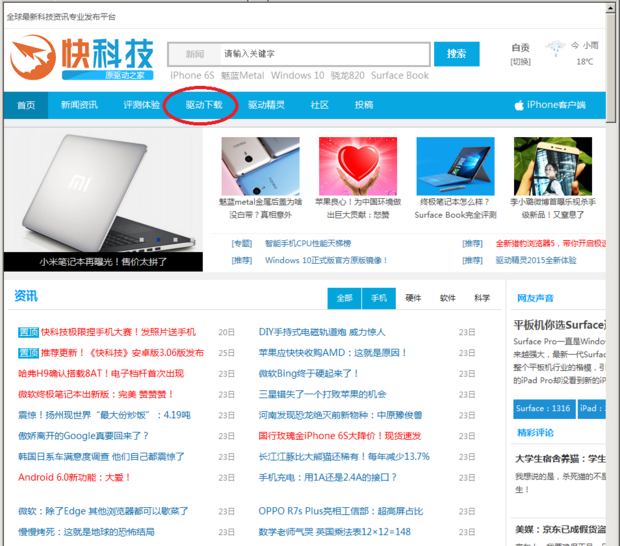Screen dimensions: 620x546
Task: Open the 驱动精灵 nav item
Action: (267, 105)
